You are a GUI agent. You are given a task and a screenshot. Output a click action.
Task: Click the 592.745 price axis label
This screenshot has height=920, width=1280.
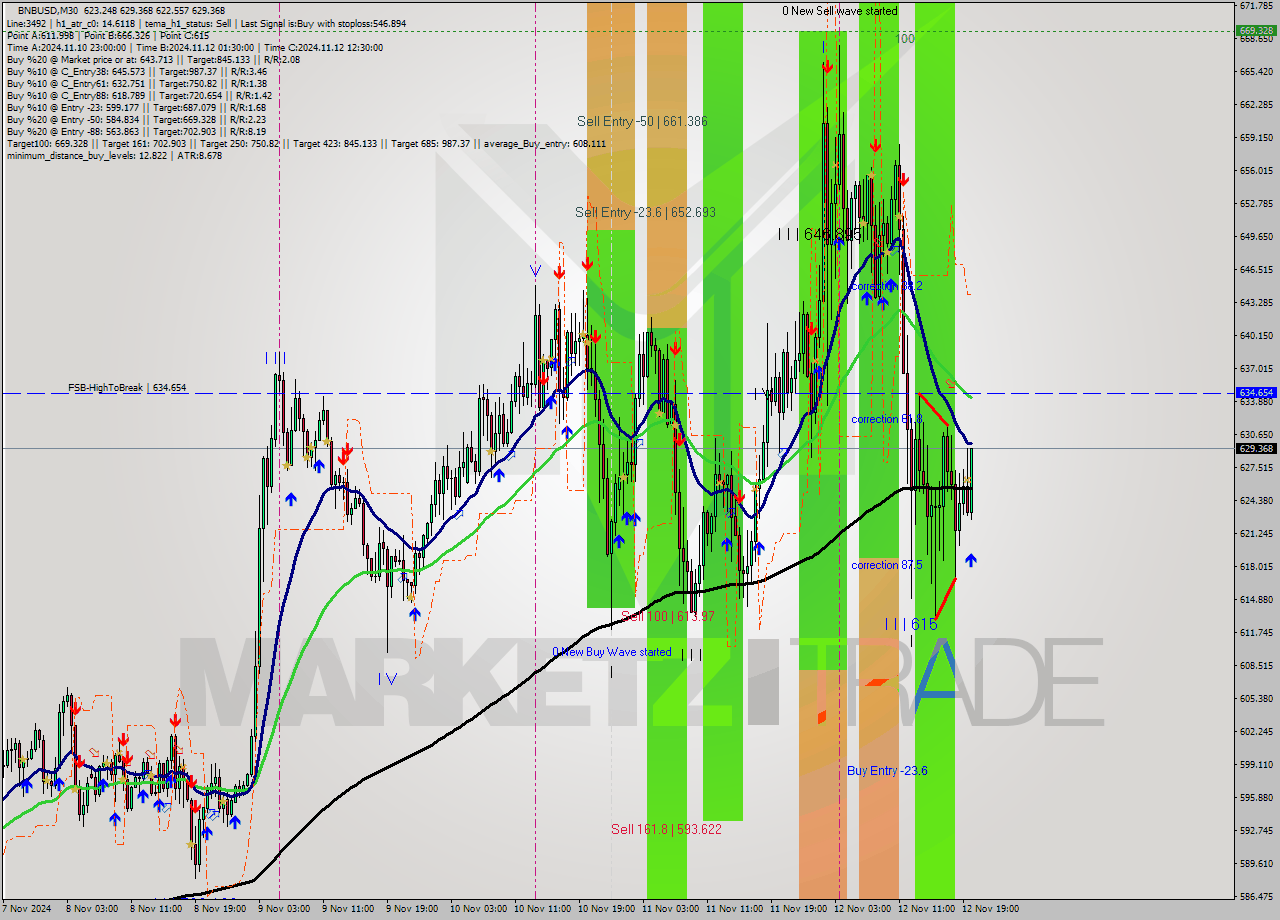tap(1256, 830)
